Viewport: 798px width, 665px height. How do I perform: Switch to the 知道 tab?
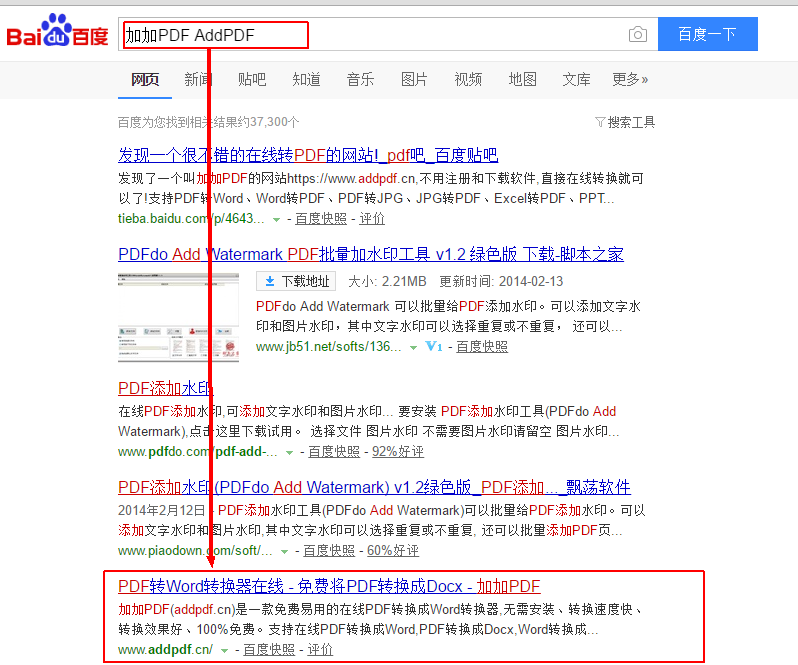[306, 79]
